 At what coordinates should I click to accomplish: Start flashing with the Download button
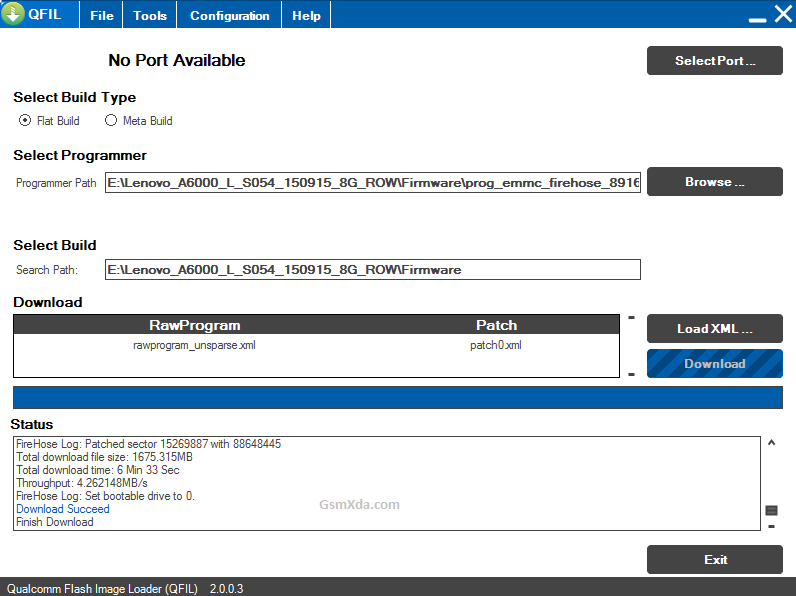click(715, 364)
